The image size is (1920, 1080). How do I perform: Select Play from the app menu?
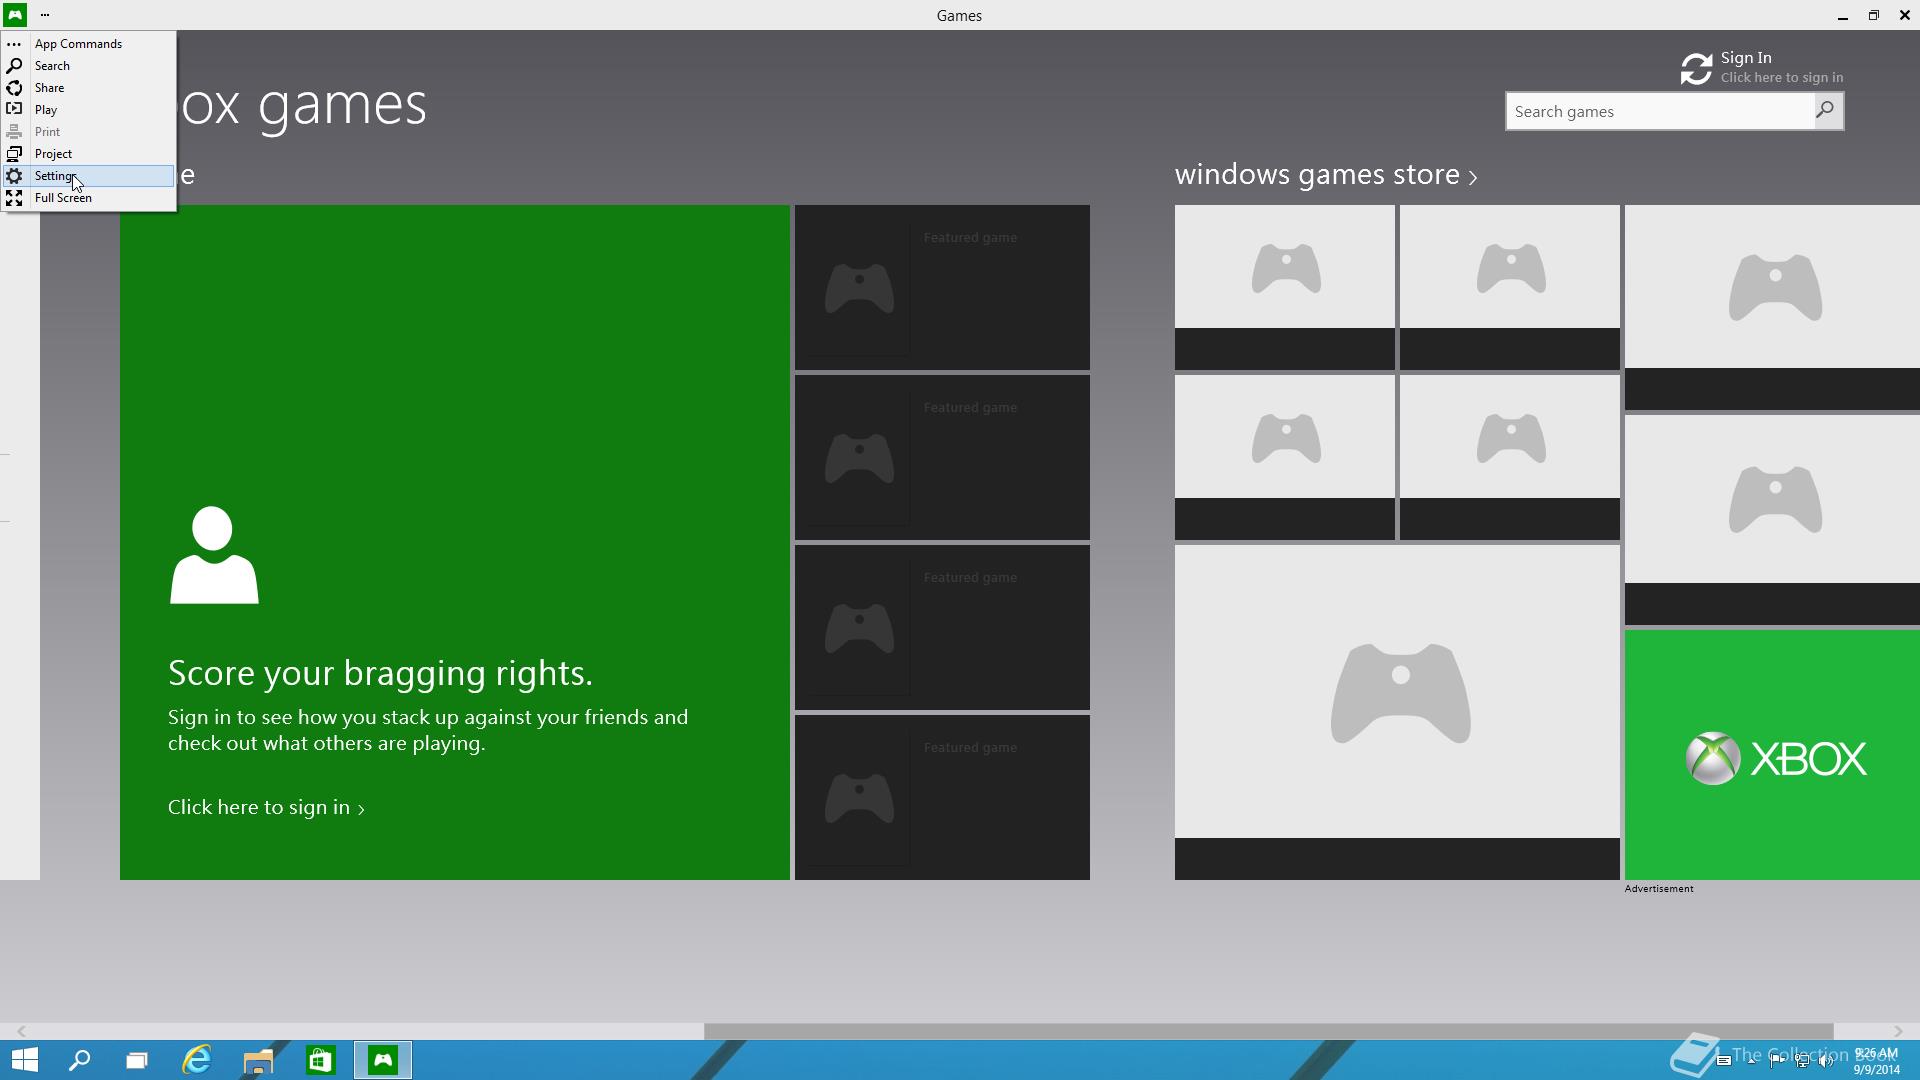pyautogui.click(x=88, y=110)
